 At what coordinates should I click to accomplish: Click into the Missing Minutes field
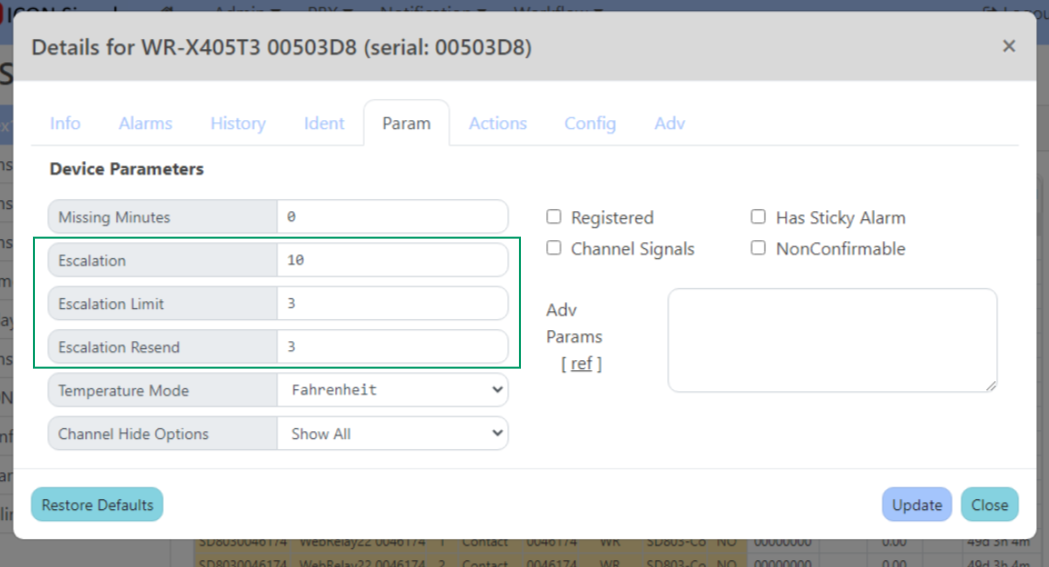coord(392,217)
